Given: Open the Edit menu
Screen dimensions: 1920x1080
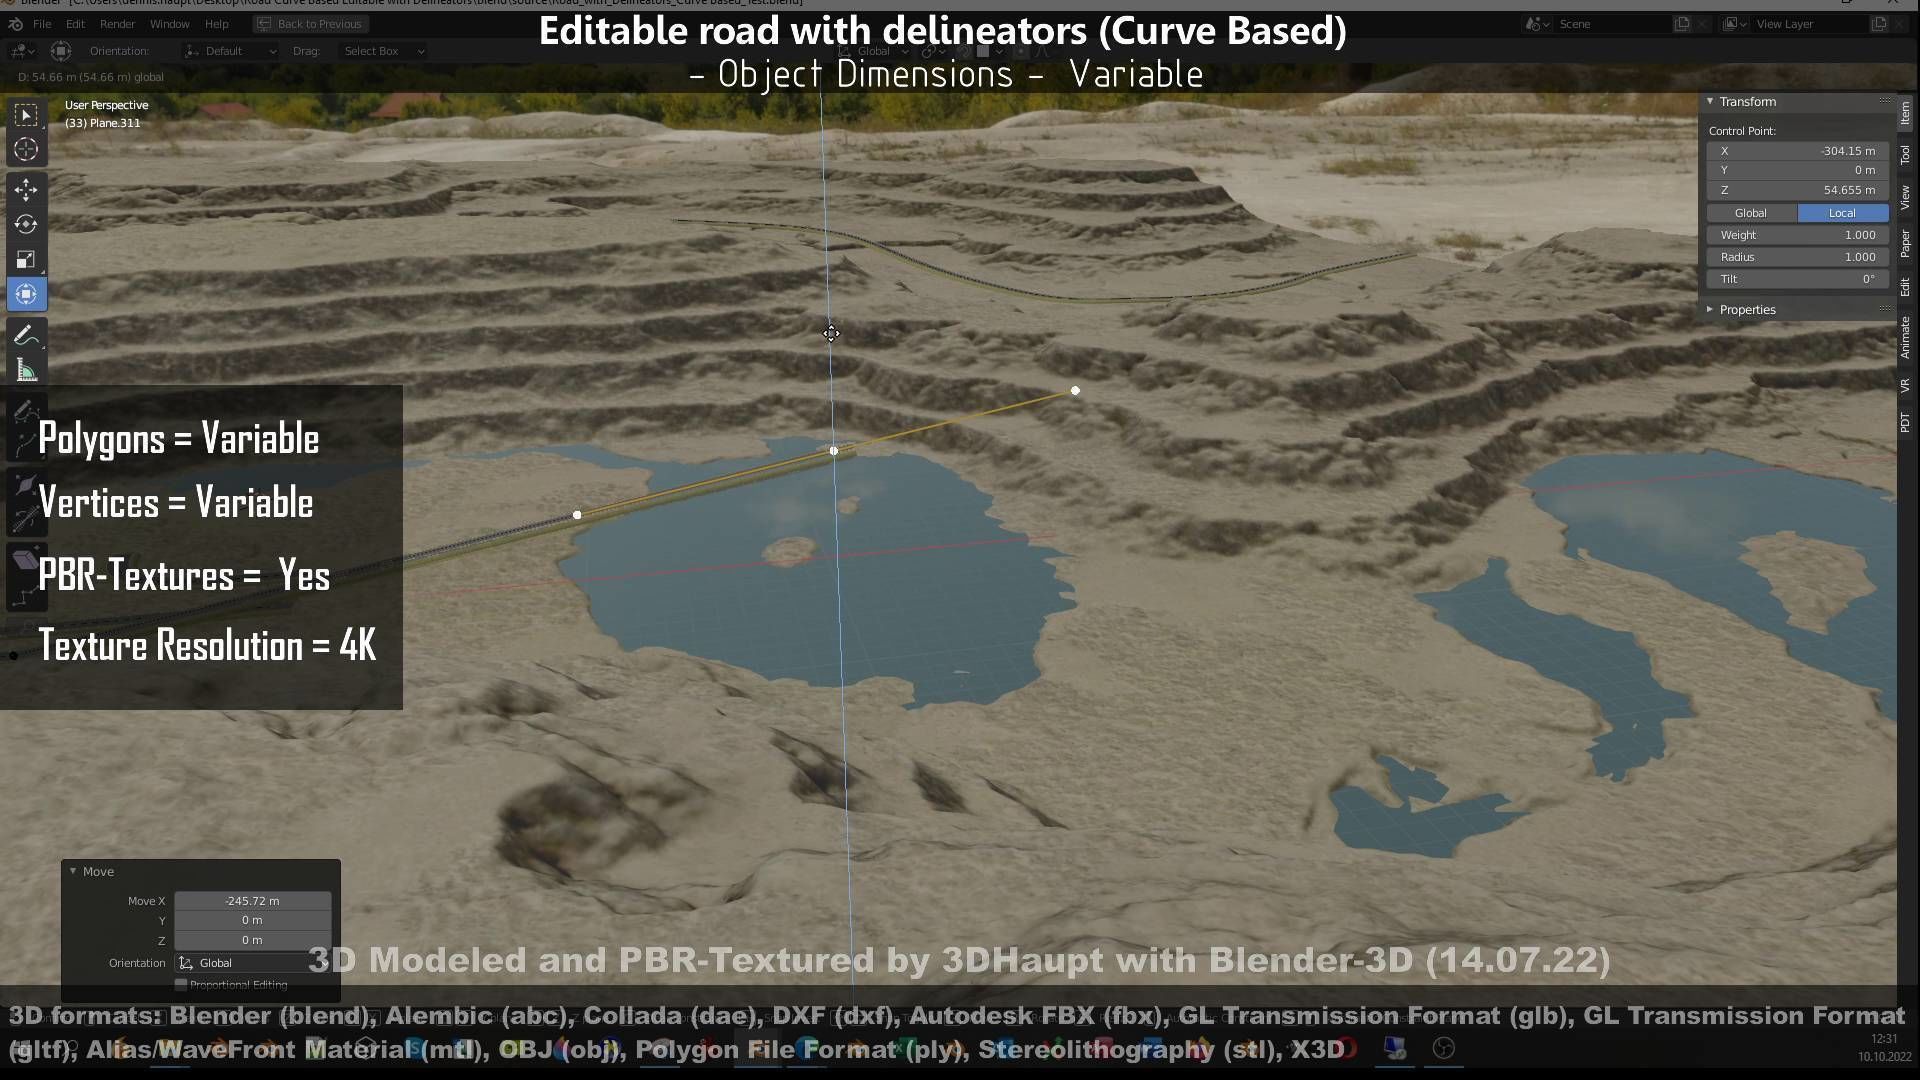Looking at the screenshot, I should click(75, 24).
